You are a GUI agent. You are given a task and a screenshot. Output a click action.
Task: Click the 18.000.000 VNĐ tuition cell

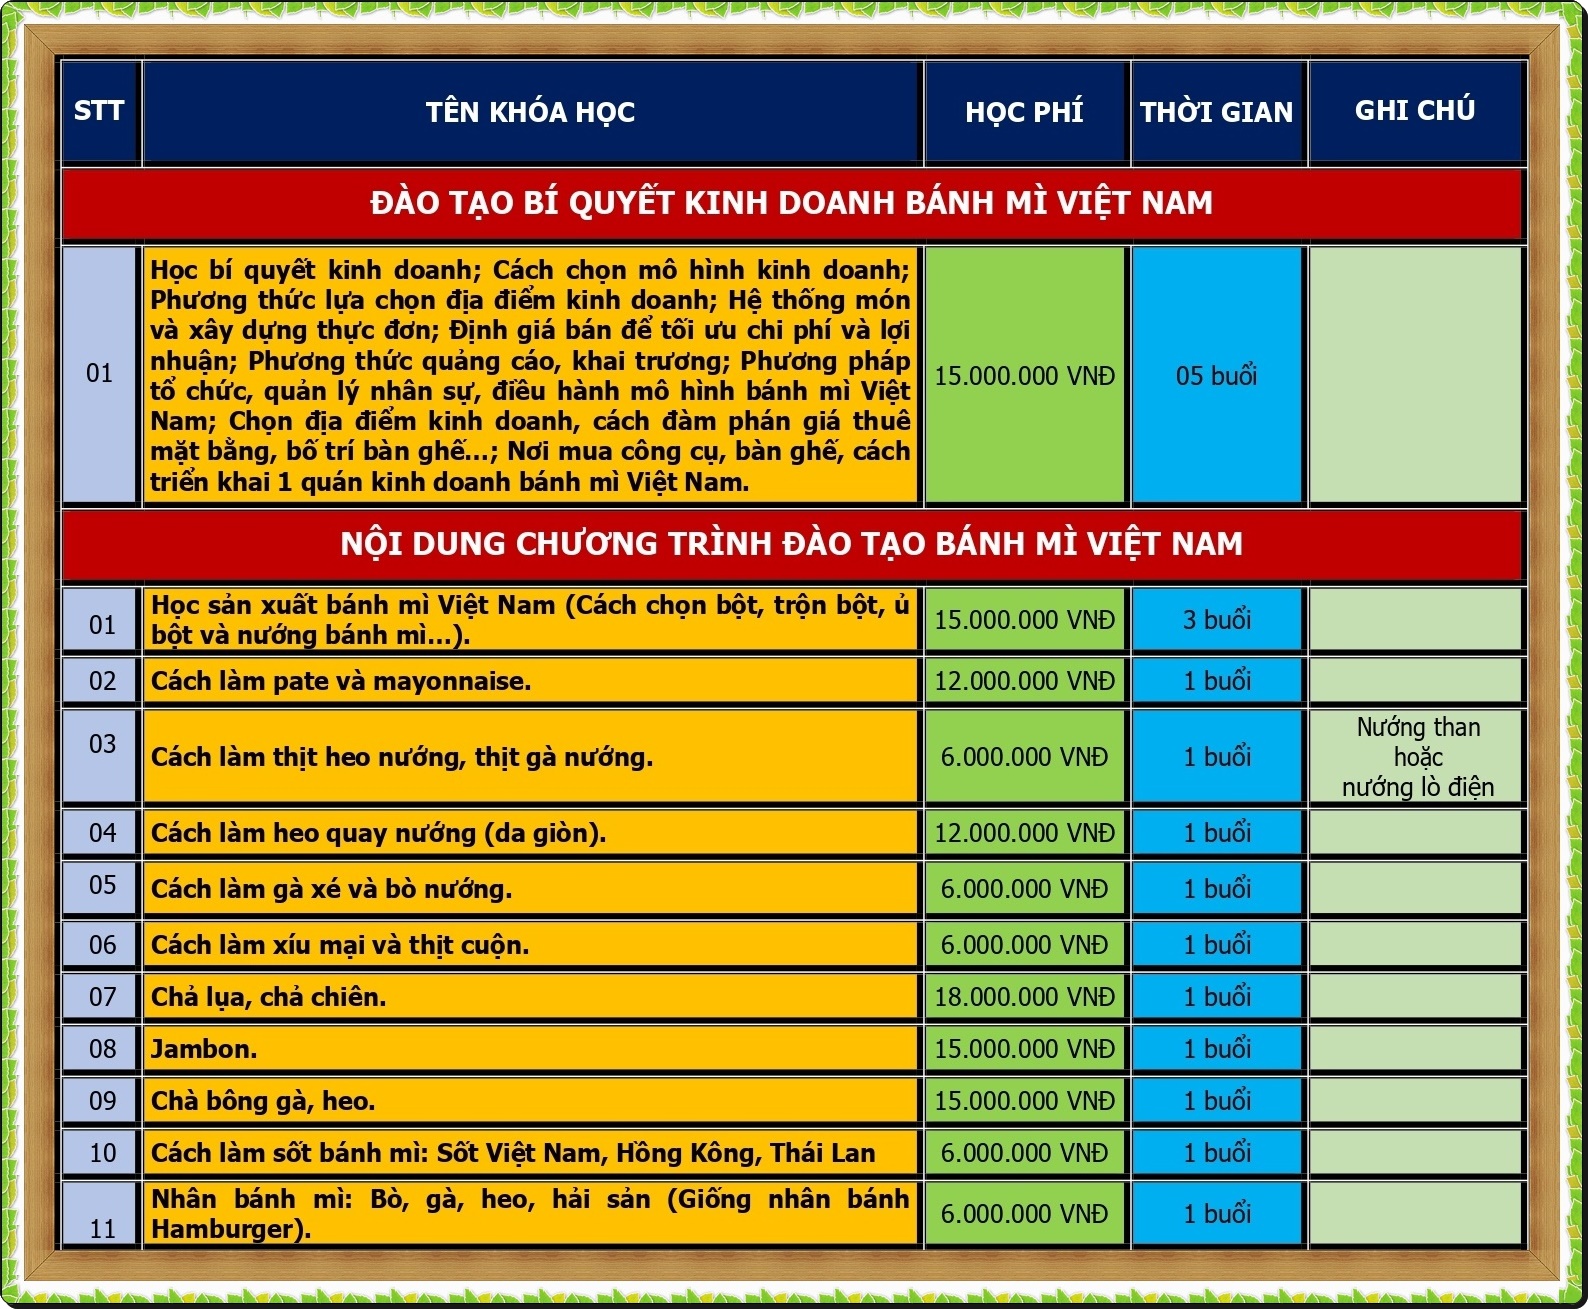tap(1024, 997)
